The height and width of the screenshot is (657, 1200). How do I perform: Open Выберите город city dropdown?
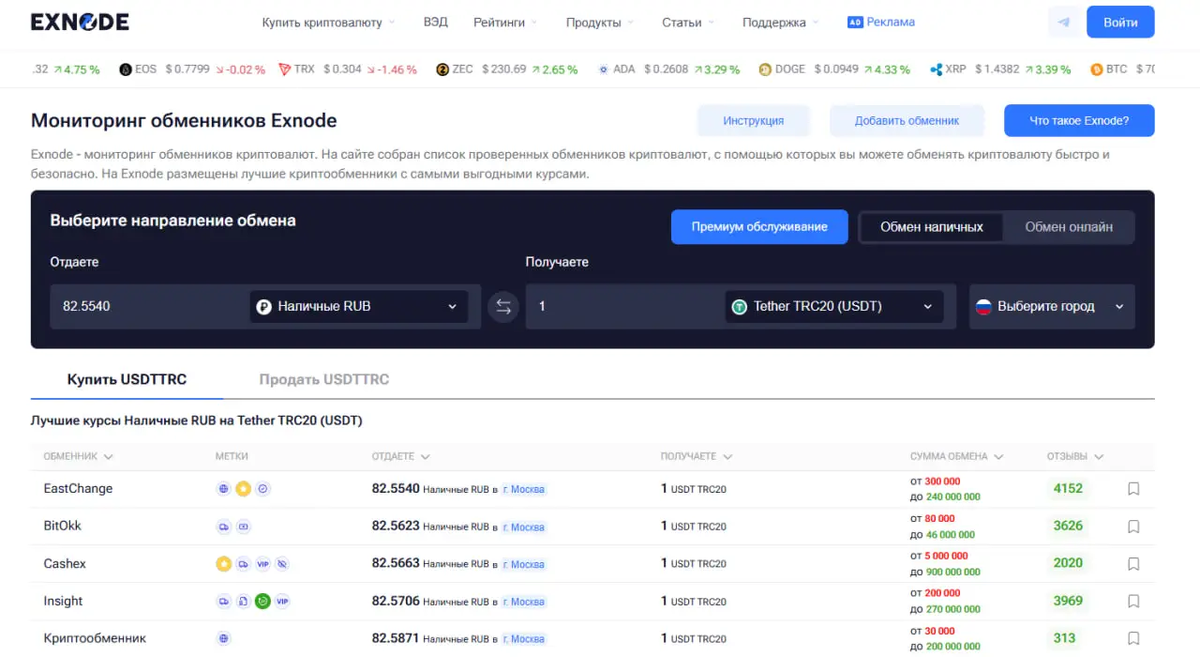(1051, 307)
